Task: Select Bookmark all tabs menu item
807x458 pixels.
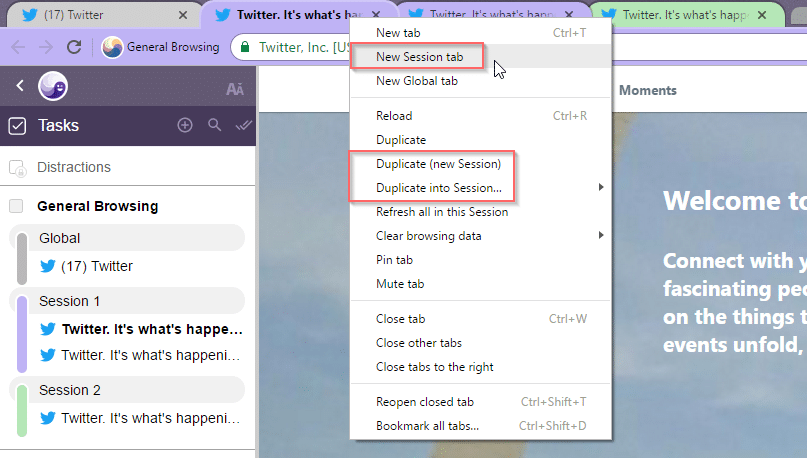Action: click(x=481, y=426)
